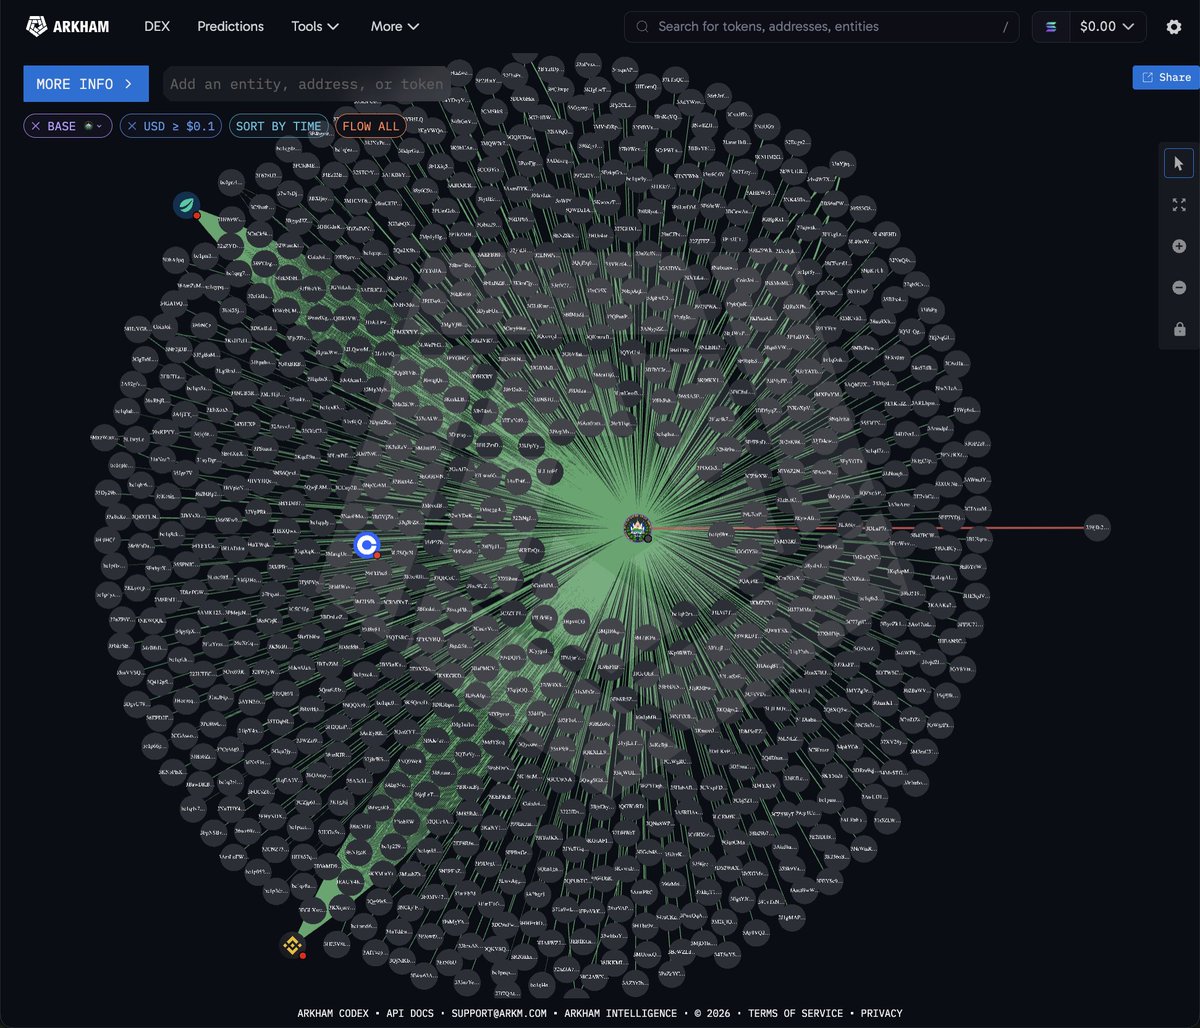Viewport: 1200px width, 1028px height.
Task: Toggle the FLOW ALL filter
Action: [371, 126]
